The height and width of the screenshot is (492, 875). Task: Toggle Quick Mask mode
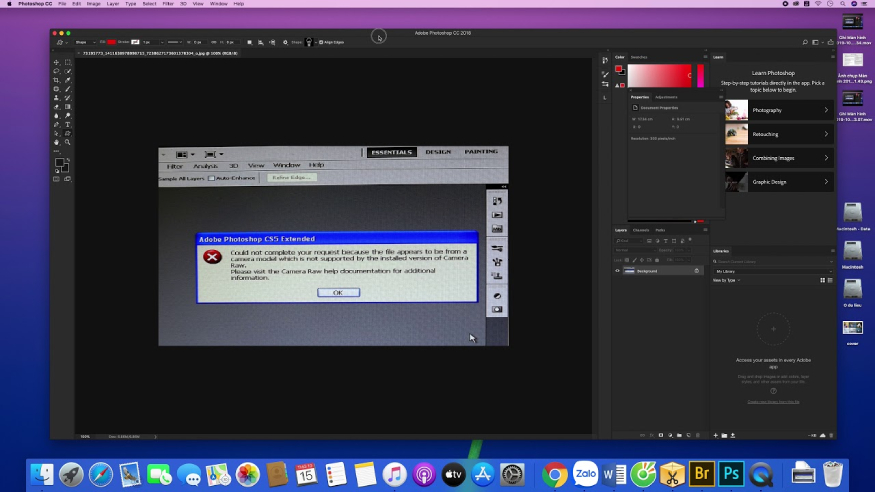pos(56,179)
